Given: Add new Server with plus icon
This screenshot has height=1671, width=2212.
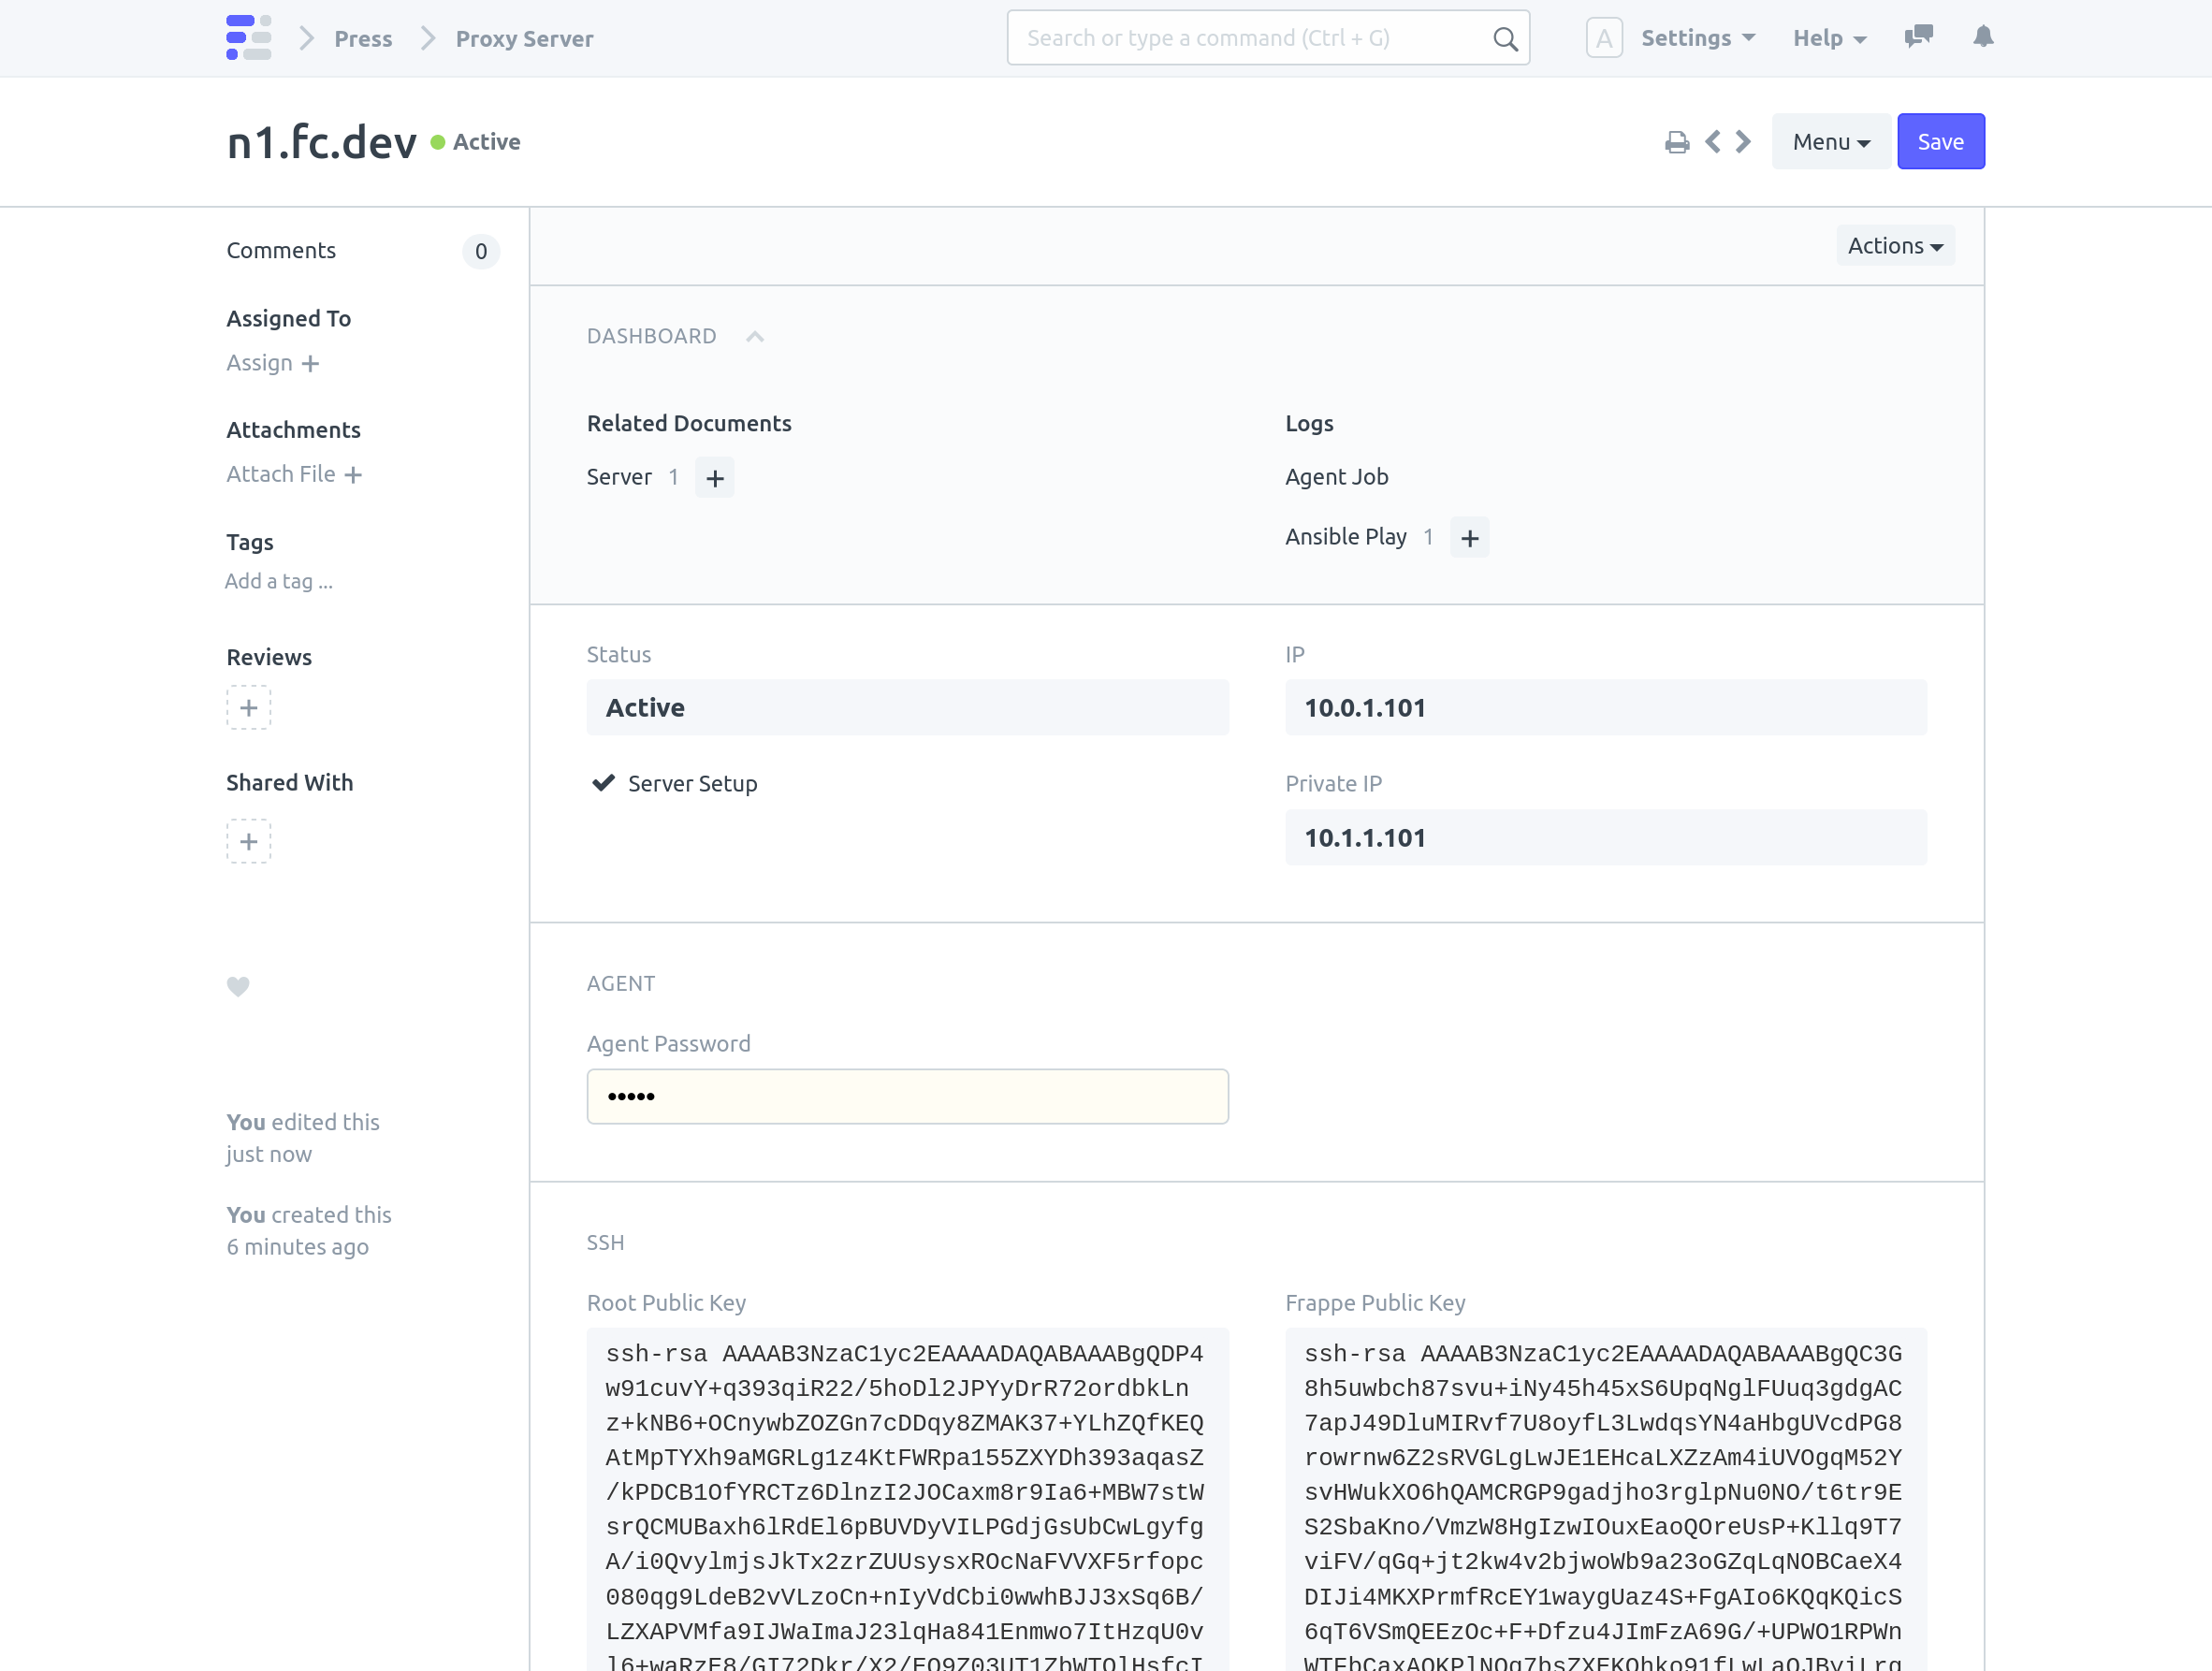Looking at the screenshot, I should point(714,478).
